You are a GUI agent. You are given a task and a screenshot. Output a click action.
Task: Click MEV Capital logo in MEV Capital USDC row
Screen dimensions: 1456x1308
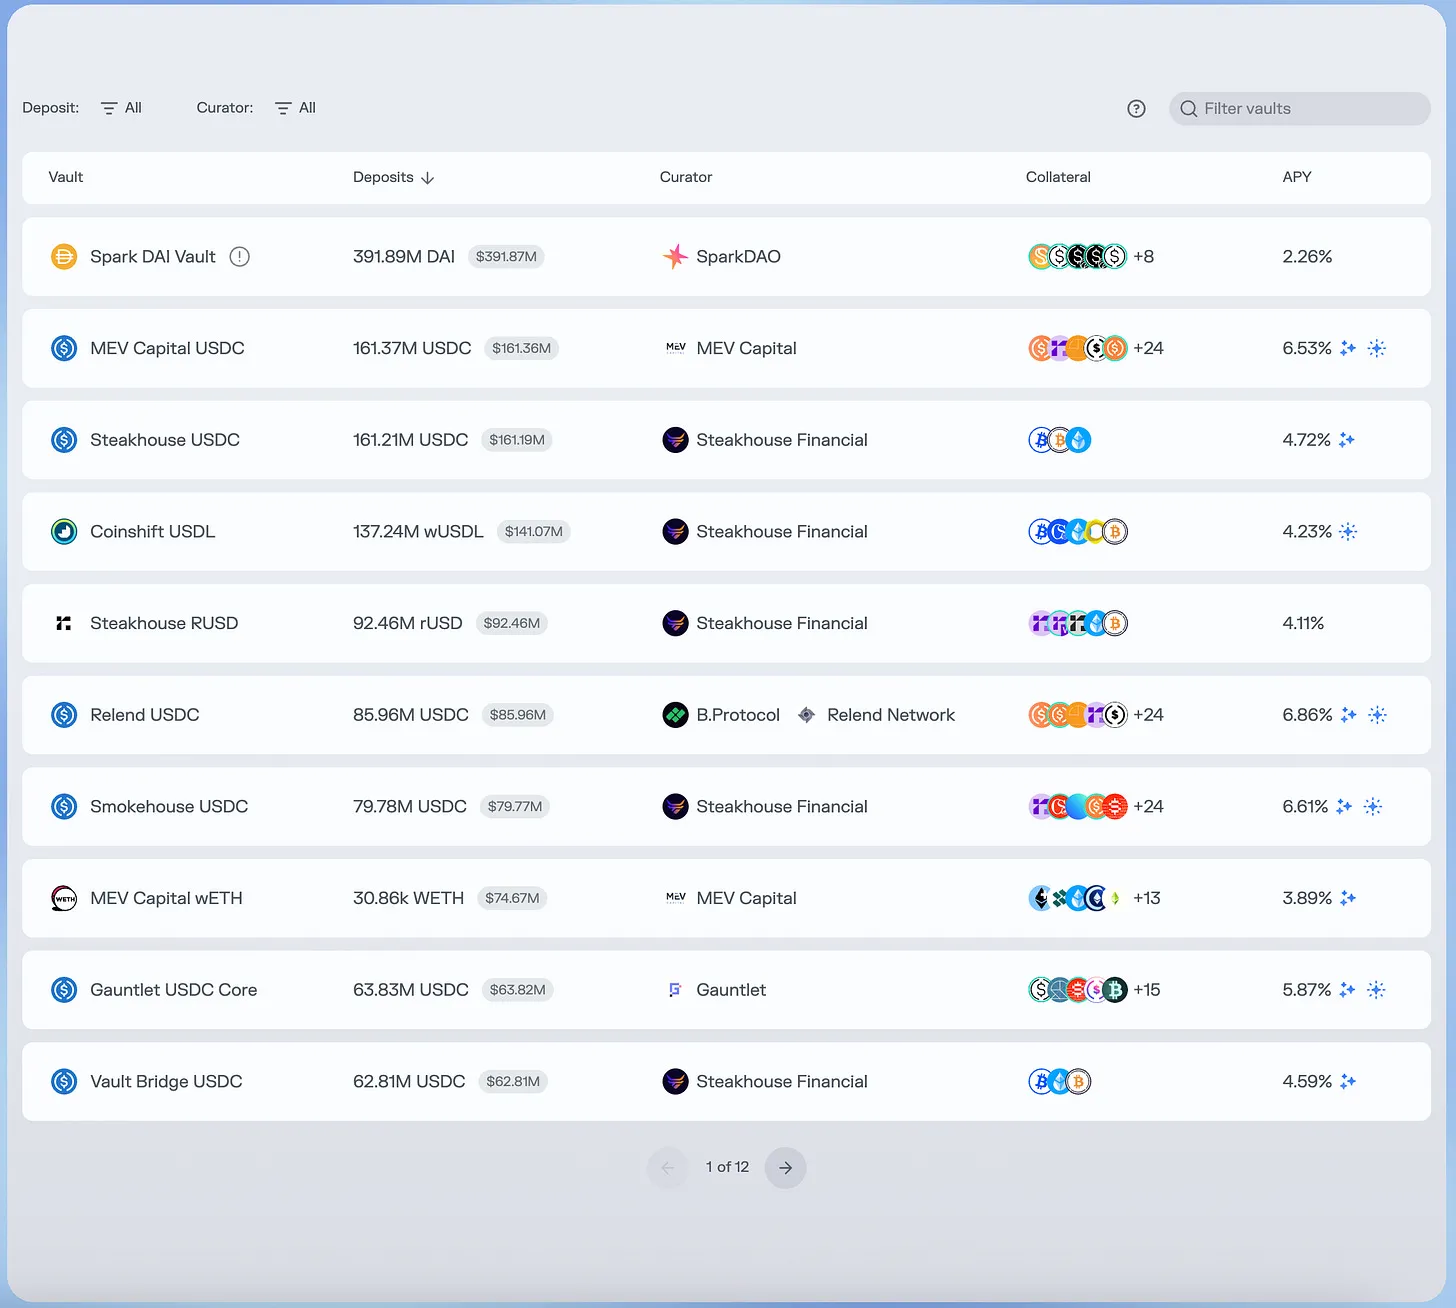pos(676,348)
